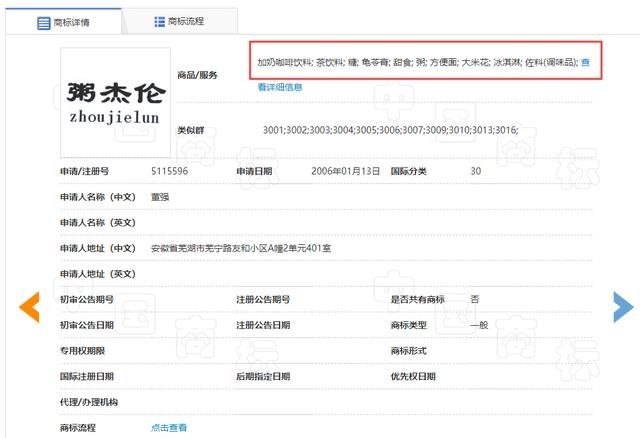Click the similar group codes 3001;3002 text
Image resolution: width=640 pixels, height=438 pixels.
coord(390,130)
